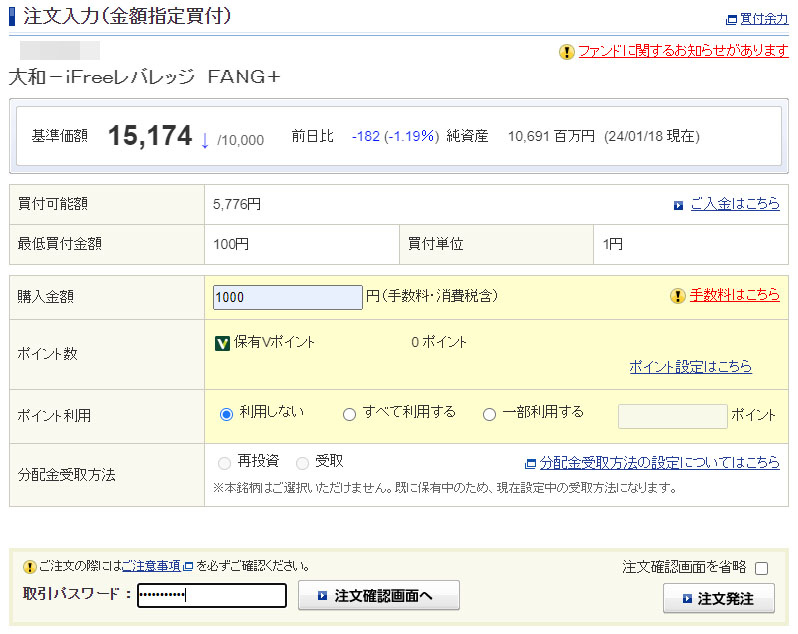
Task: Enable 注文確認画面を省略 checkbox
Action: click(761, 568)
